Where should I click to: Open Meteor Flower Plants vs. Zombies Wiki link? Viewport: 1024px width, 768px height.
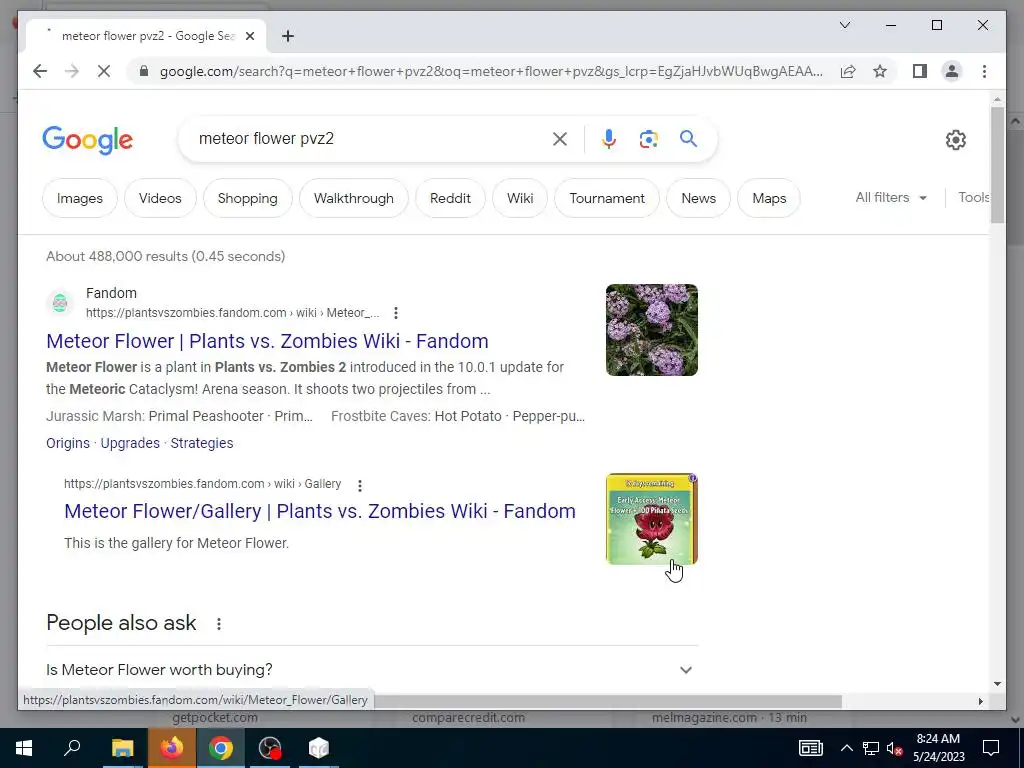tap(267, 341)
